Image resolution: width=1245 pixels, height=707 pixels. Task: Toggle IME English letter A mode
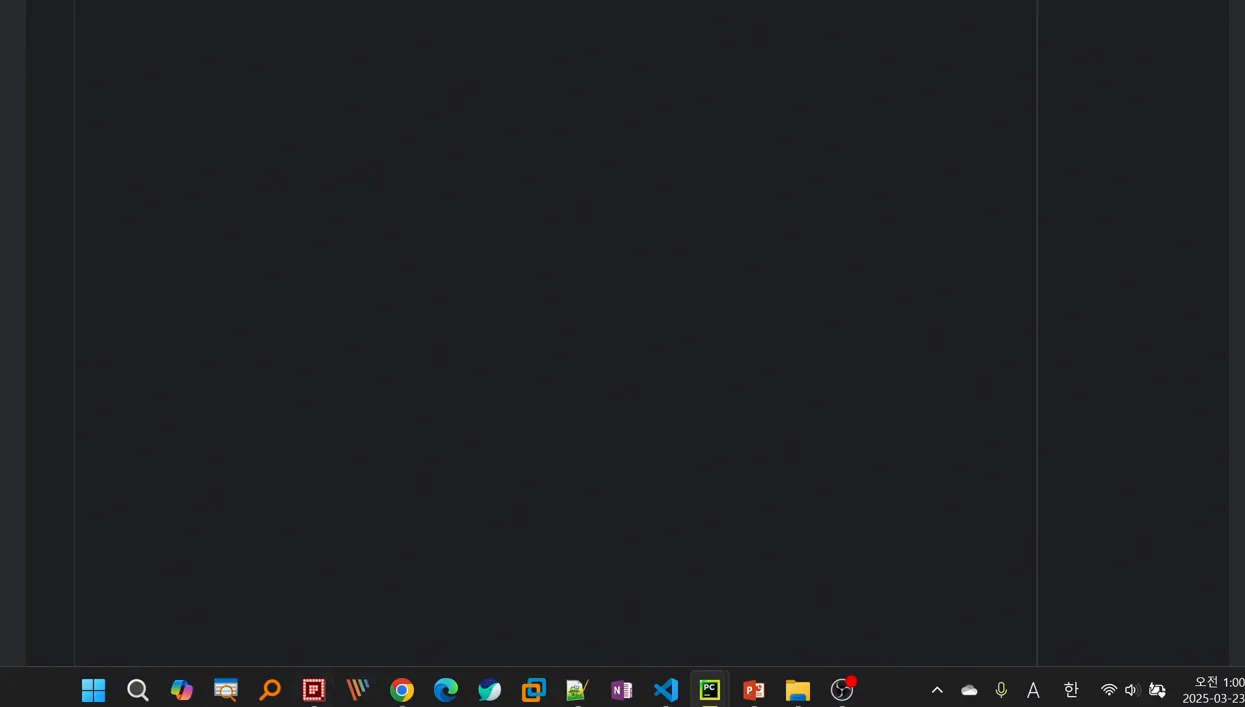[1033, 690]
